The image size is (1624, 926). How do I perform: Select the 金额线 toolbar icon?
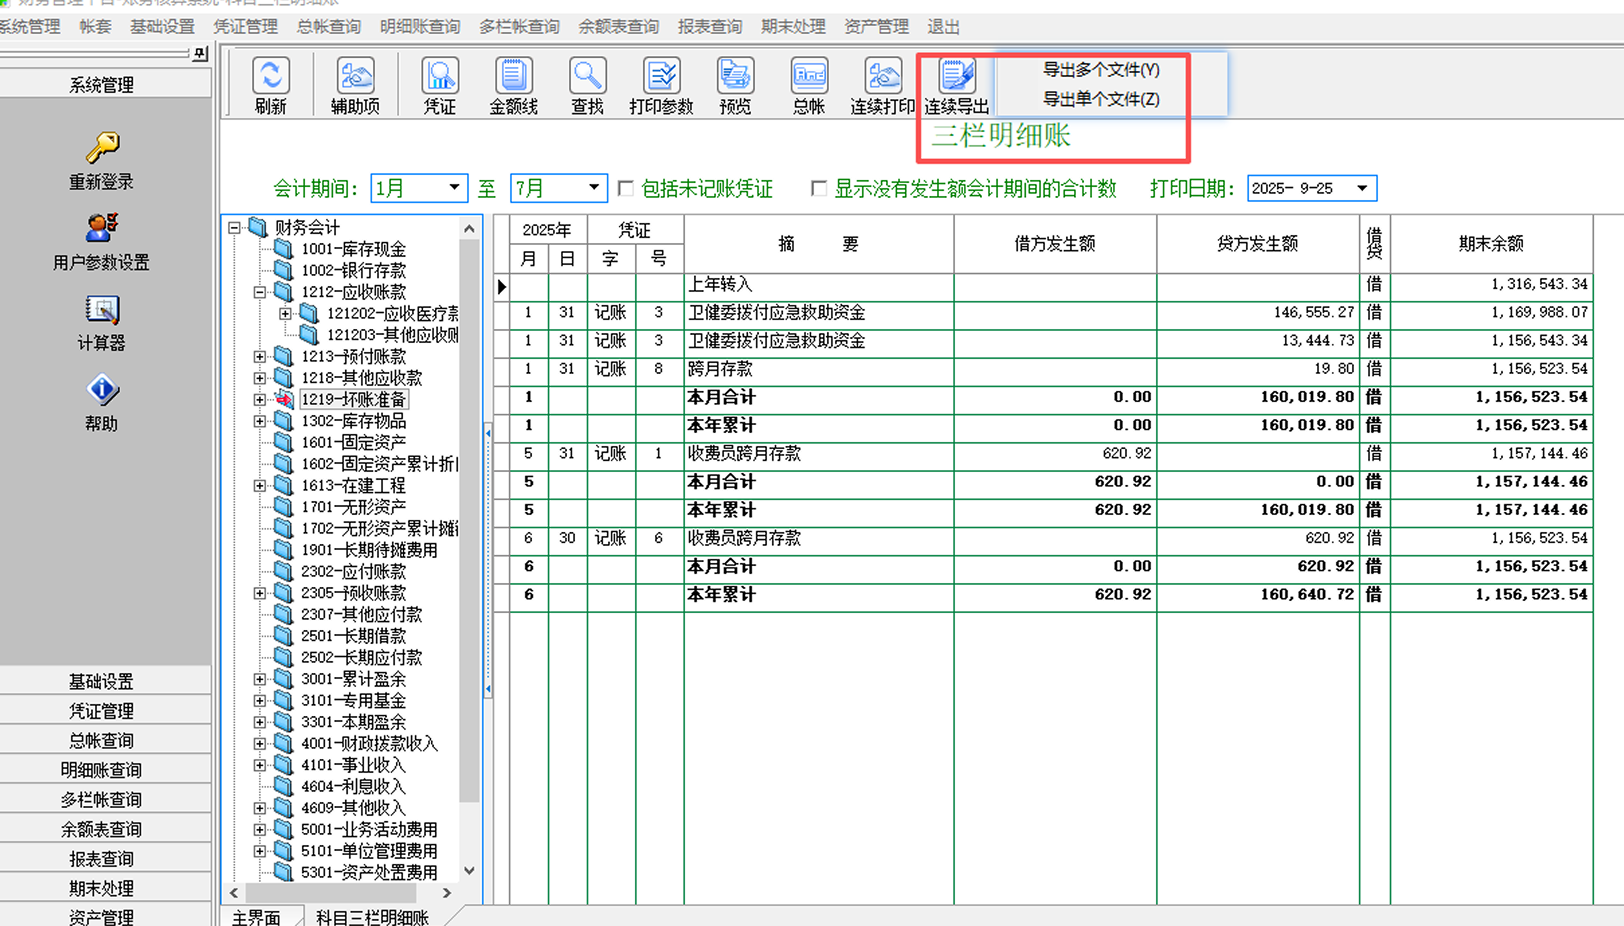tap(513, 76)
